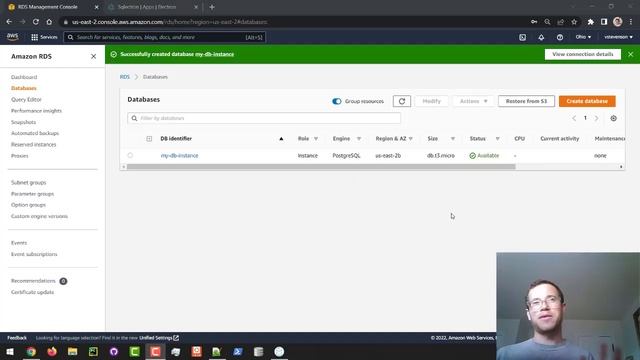This screenshot has width=640, height=360.
Task: Click right arrow of table scrollbar
Action: click(621, 167)
